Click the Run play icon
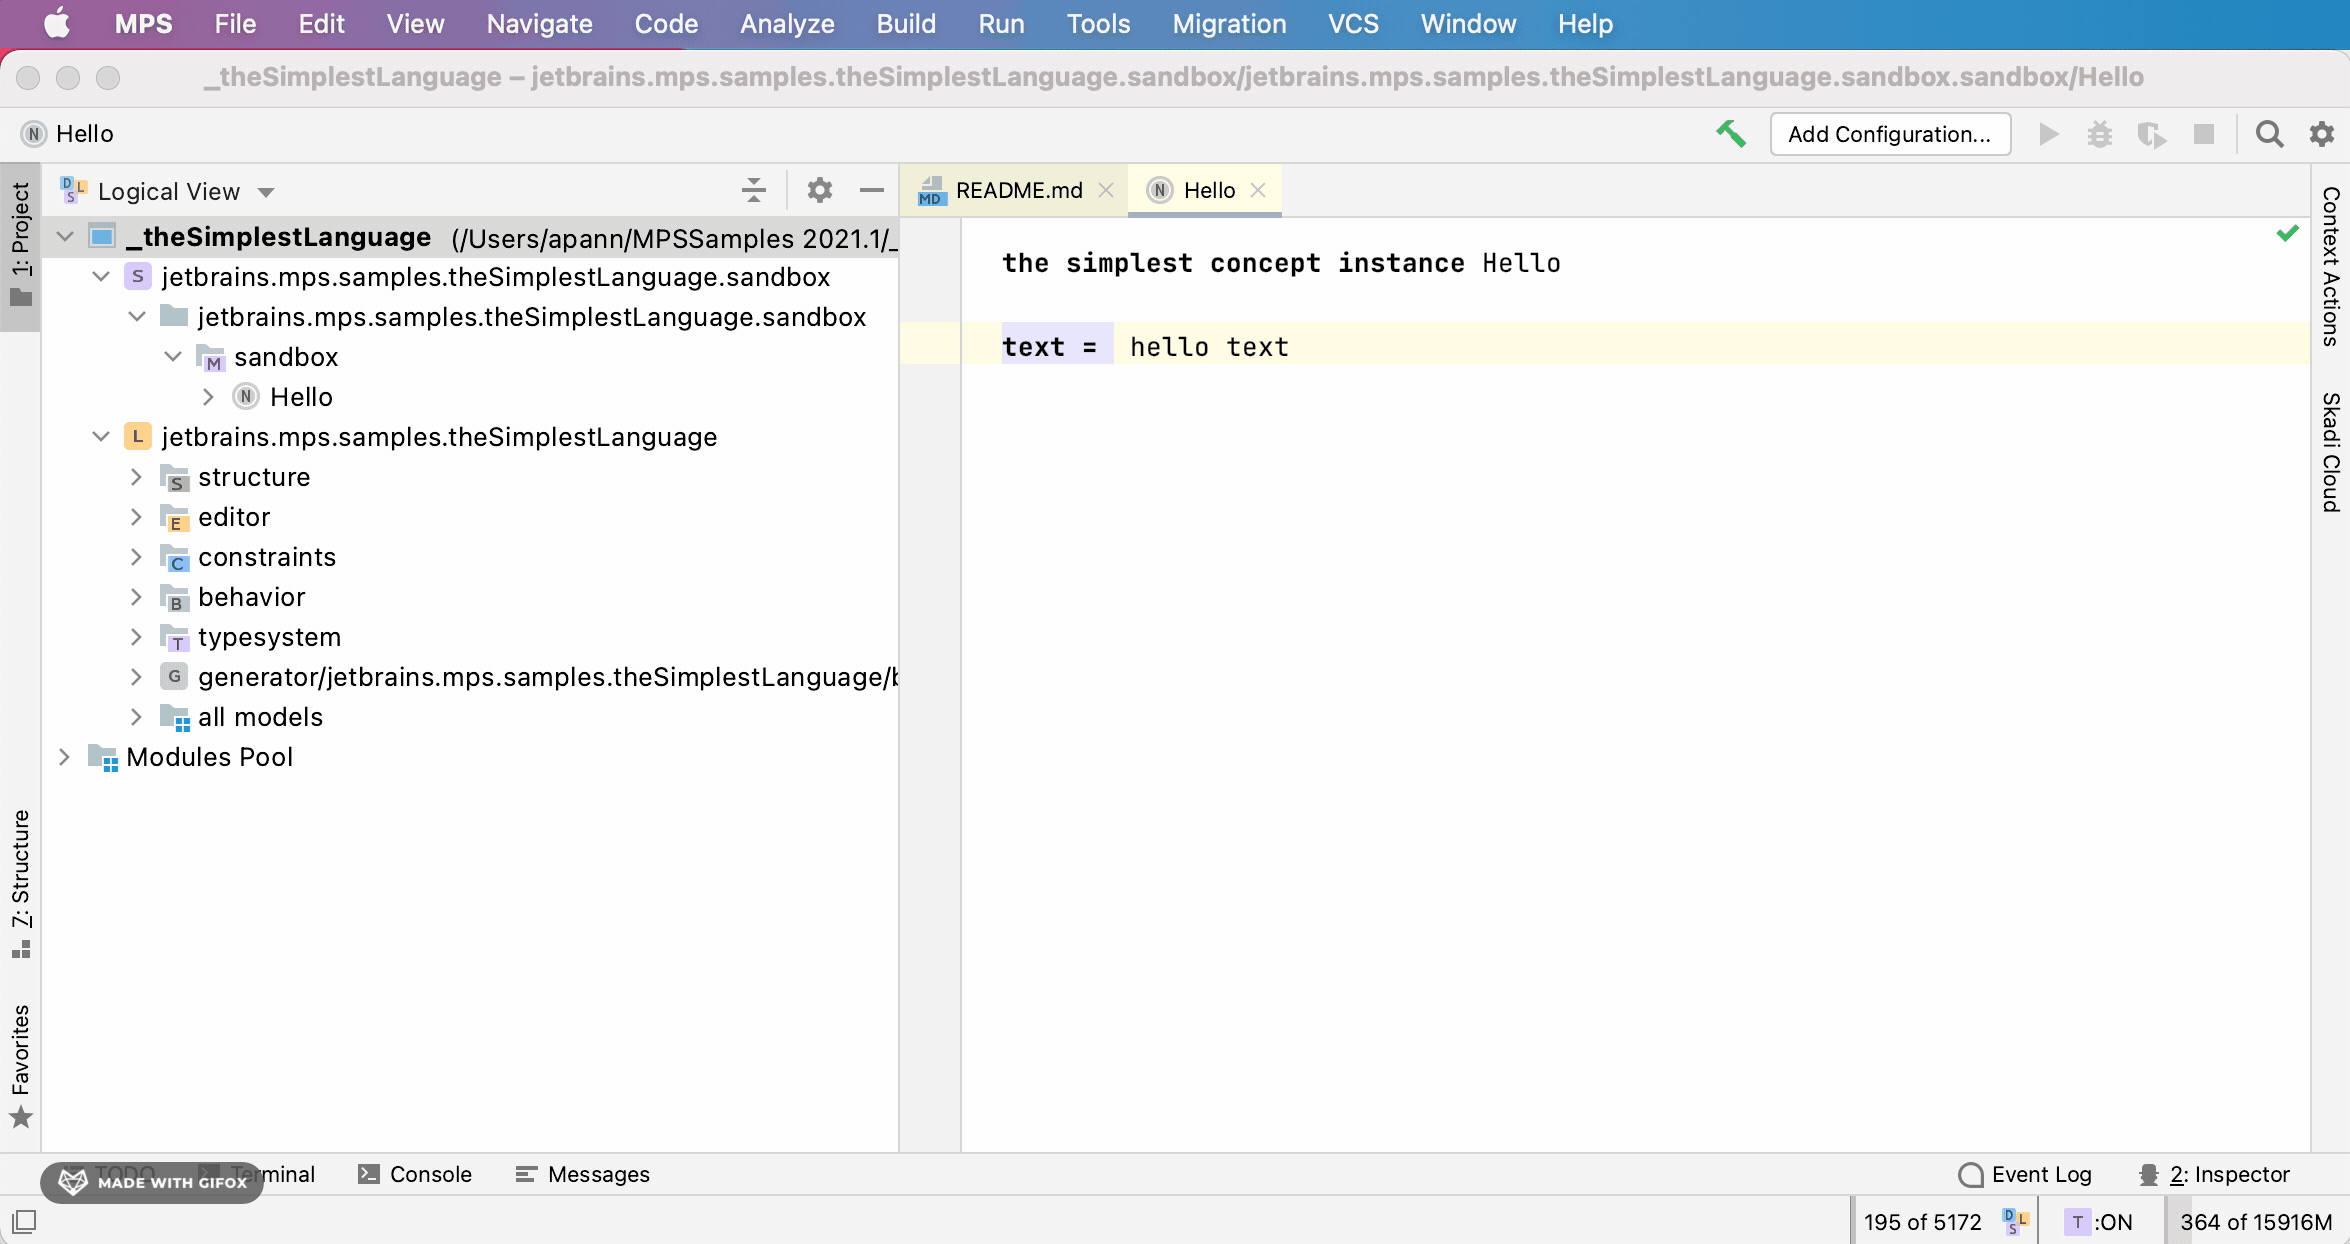2350x1244 pixels. (x=2048, y=134)
